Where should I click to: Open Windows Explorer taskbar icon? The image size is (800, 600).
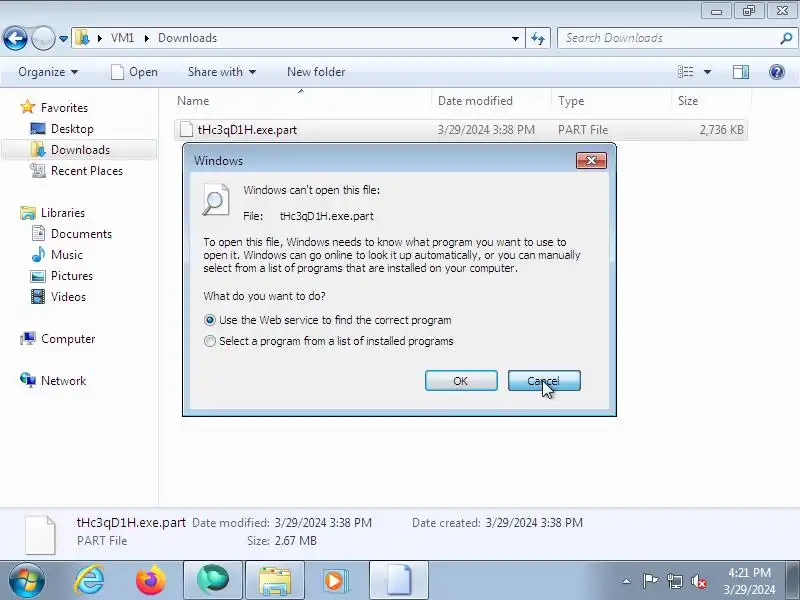(x=275, y=580)
